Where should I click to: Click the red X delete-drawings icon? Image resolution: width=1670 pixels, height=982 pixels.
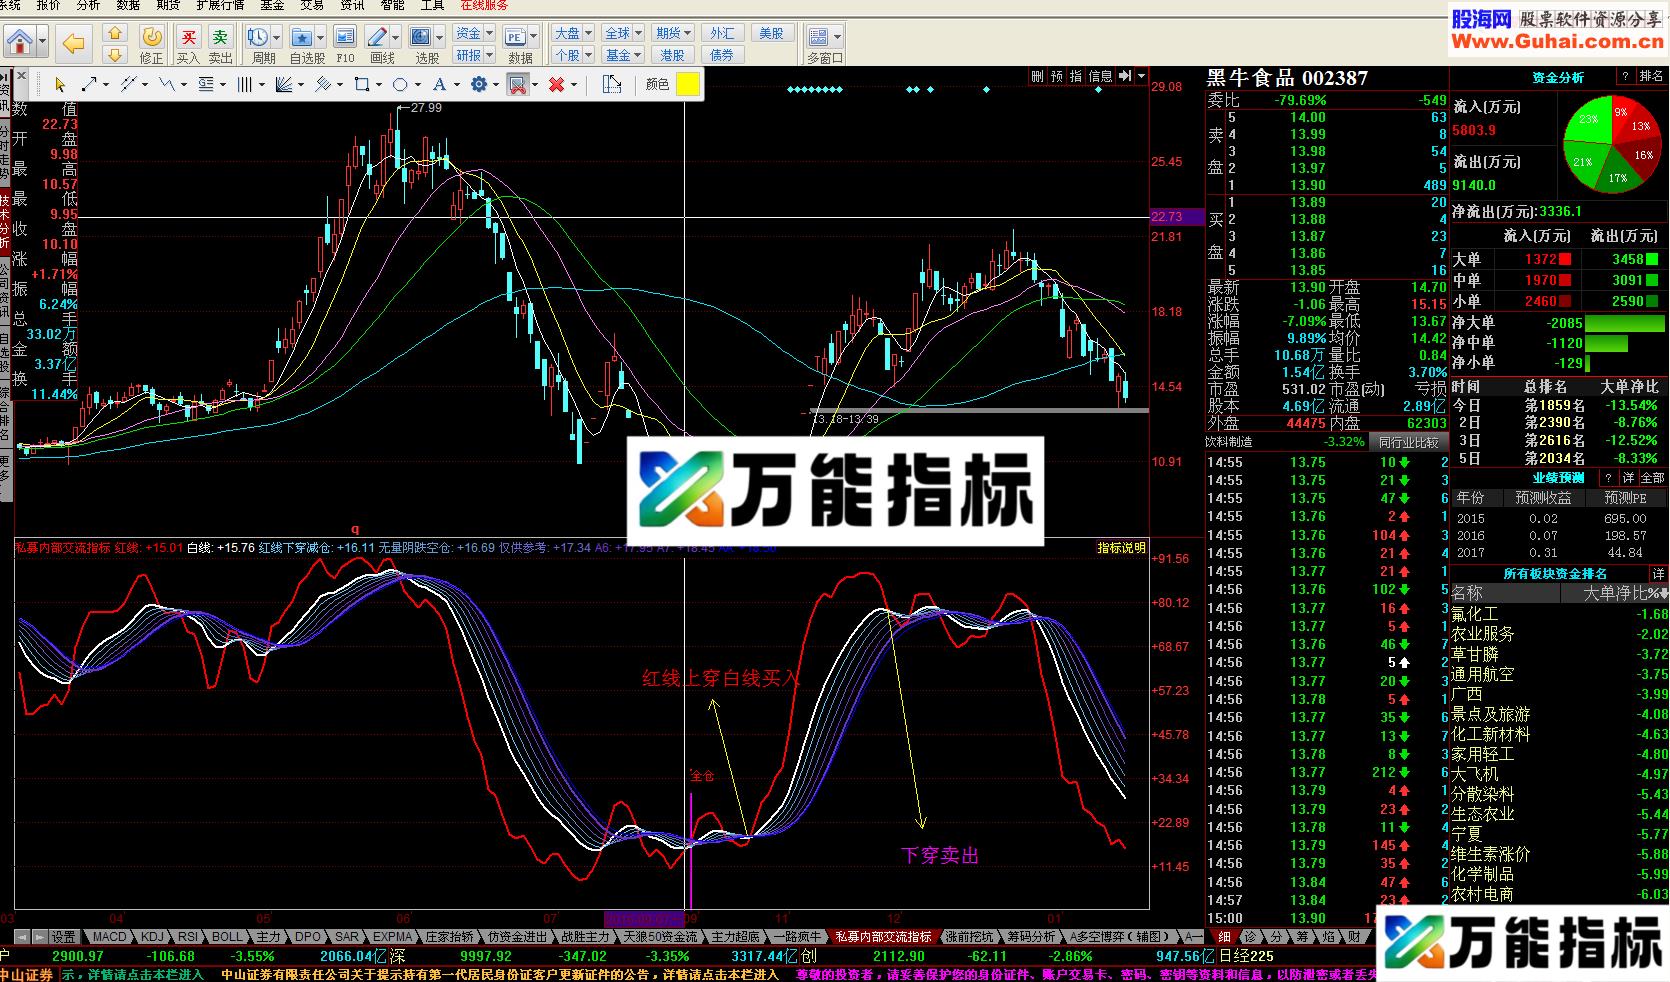(x=558, y=84)
